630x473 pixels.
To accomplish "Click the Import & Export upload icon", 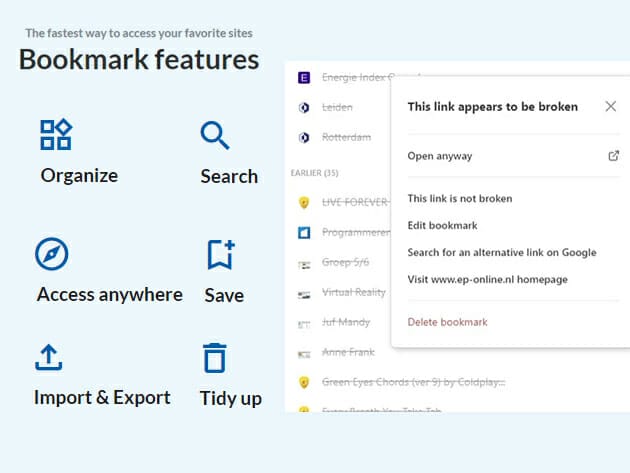I will [x=50, y=357].
